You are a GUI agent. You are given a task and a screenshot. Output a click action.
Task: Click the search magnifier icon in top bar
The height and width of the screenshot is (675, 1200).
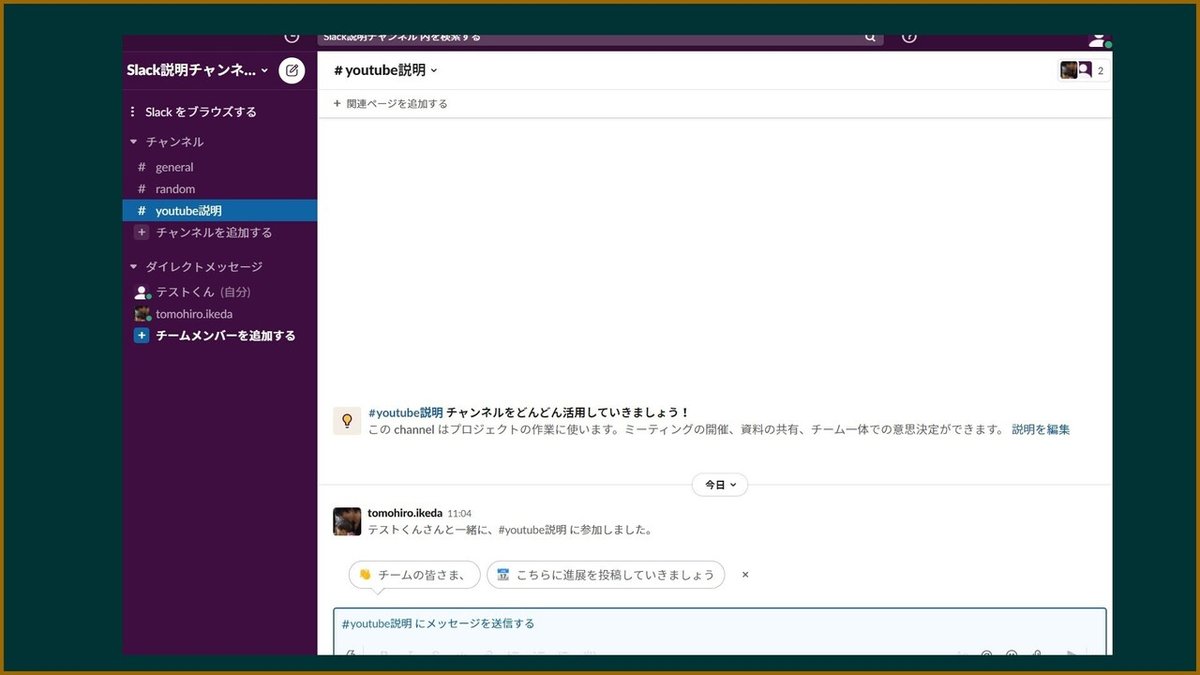click(870, 36)
